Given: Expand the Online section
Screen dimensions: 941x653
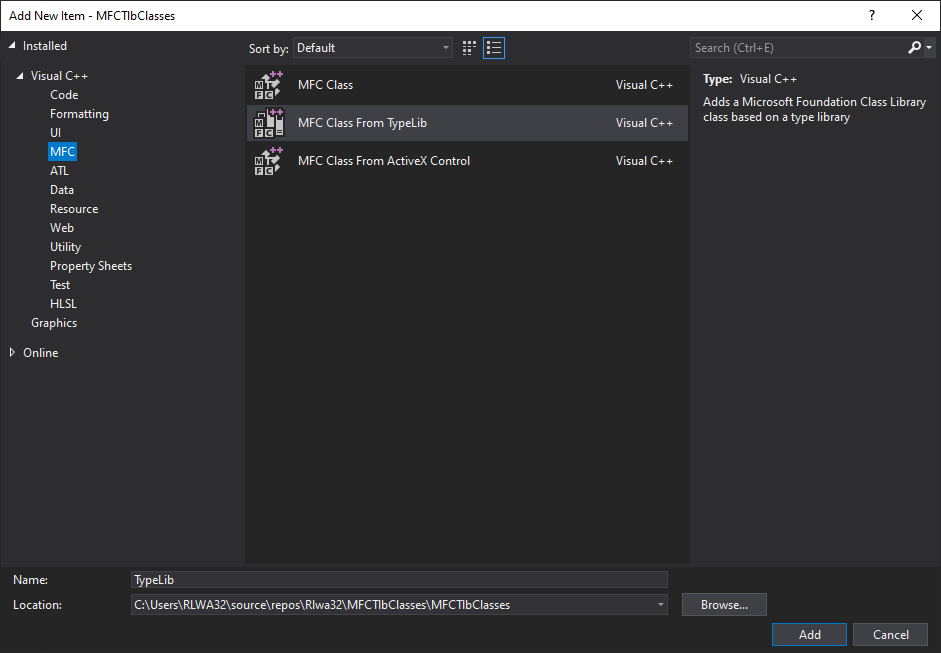Looking at the screenshot, I should pos(12,352).
